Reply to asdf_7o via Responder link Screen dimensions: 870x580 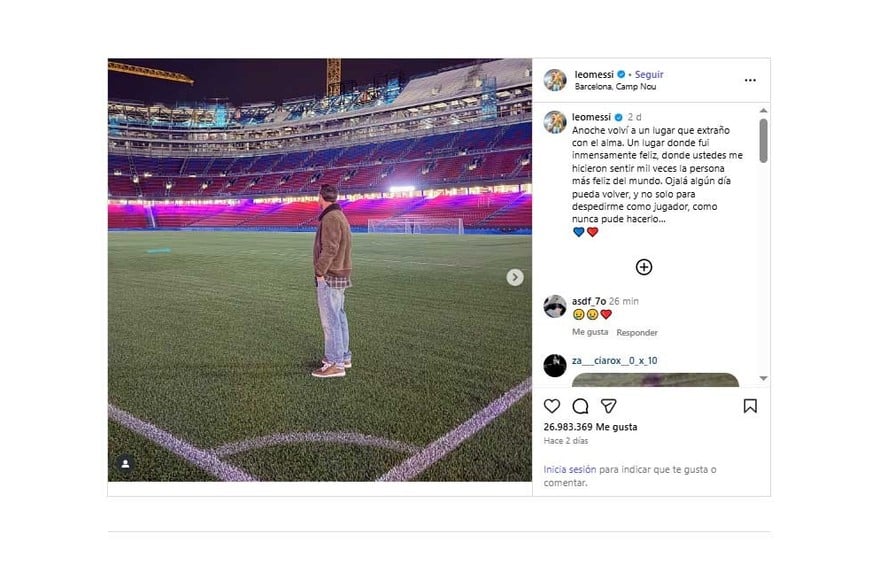[638, 332]
